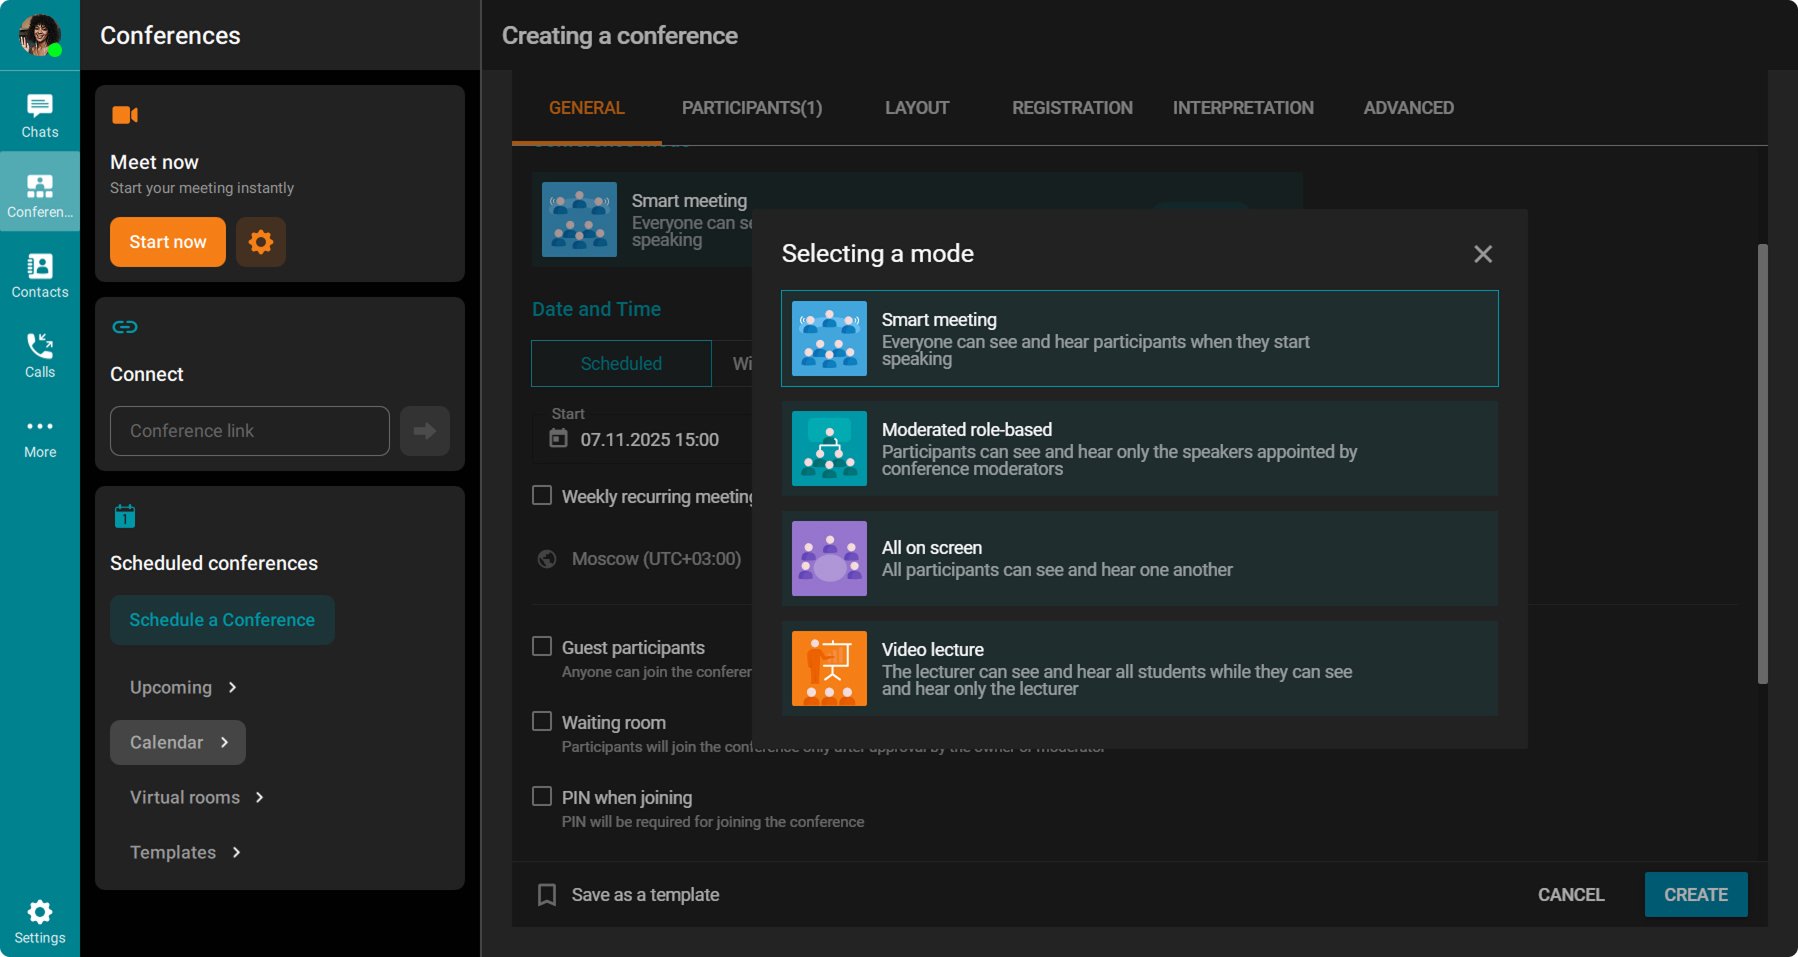Close the Selecting a mode dialog
The width and height of the screenshot is (1798, 957).
click(1482, 254)
